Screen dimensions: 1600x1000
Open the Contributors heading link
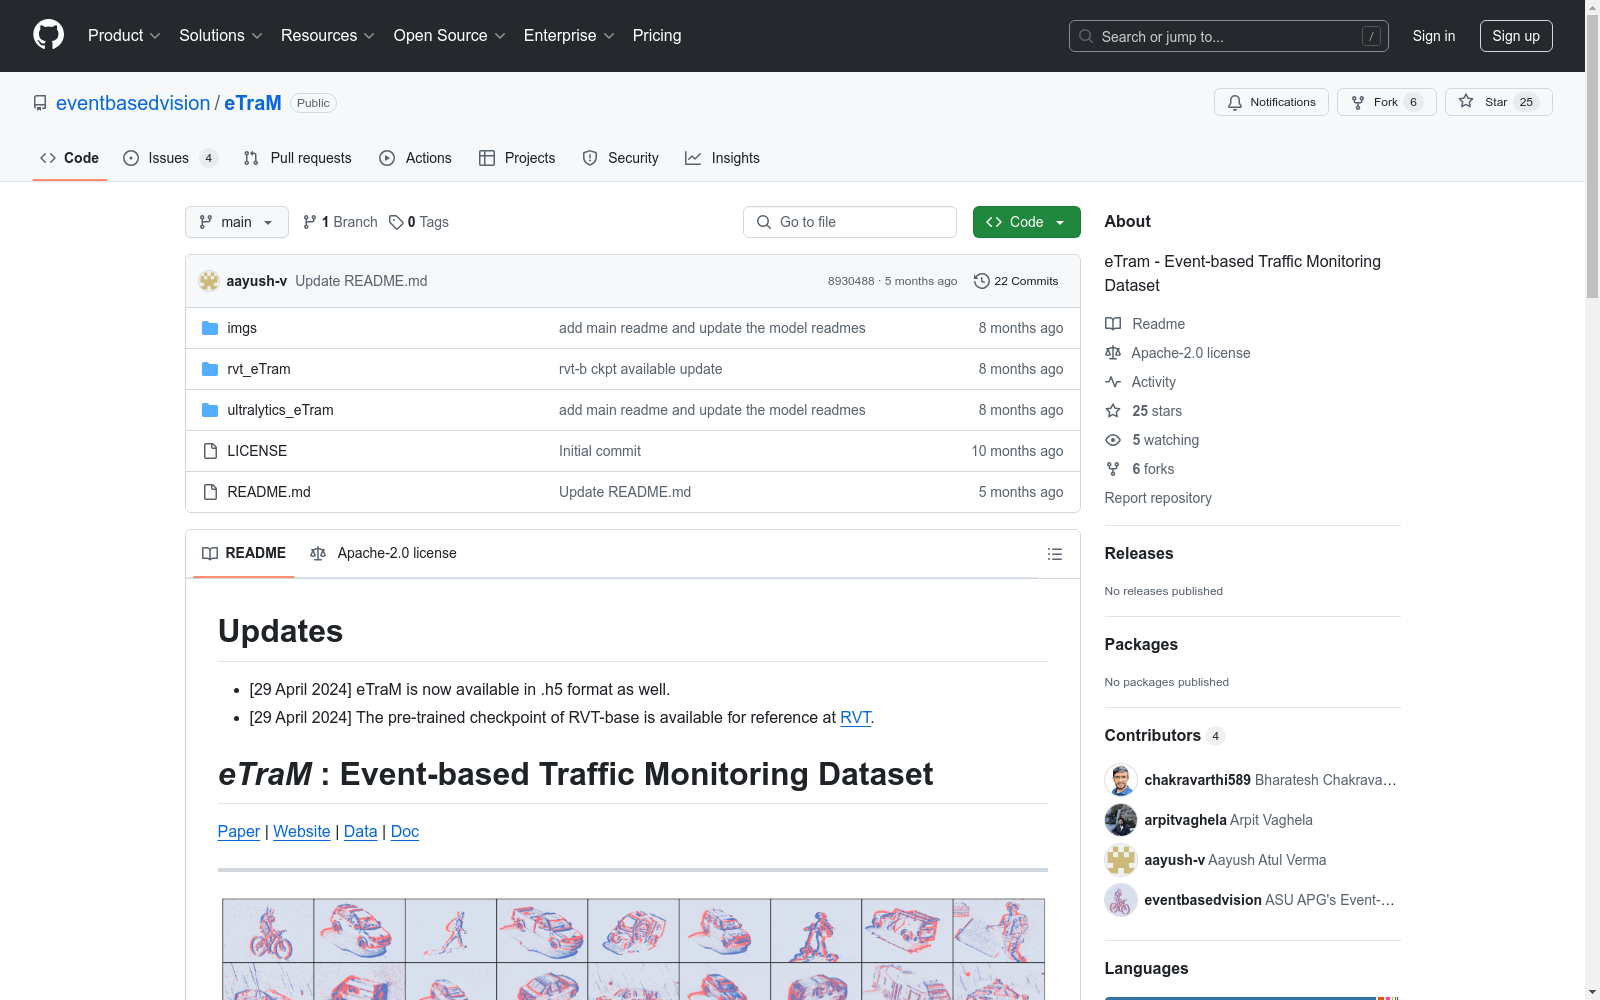coord(1164,735)
